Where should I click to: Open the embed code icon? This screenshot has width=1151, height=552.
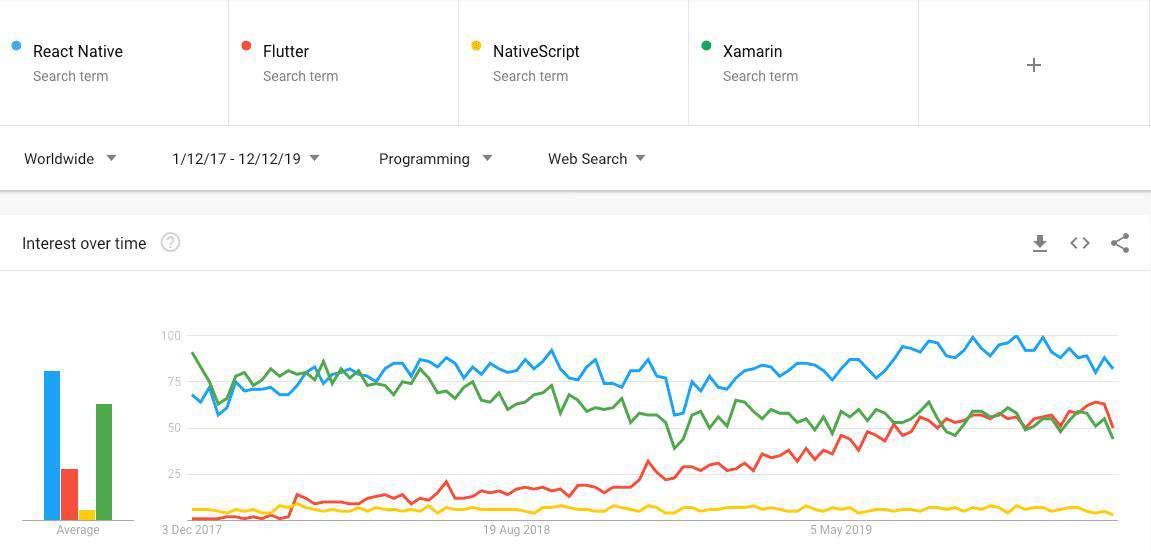click(x=1080, y=243)
